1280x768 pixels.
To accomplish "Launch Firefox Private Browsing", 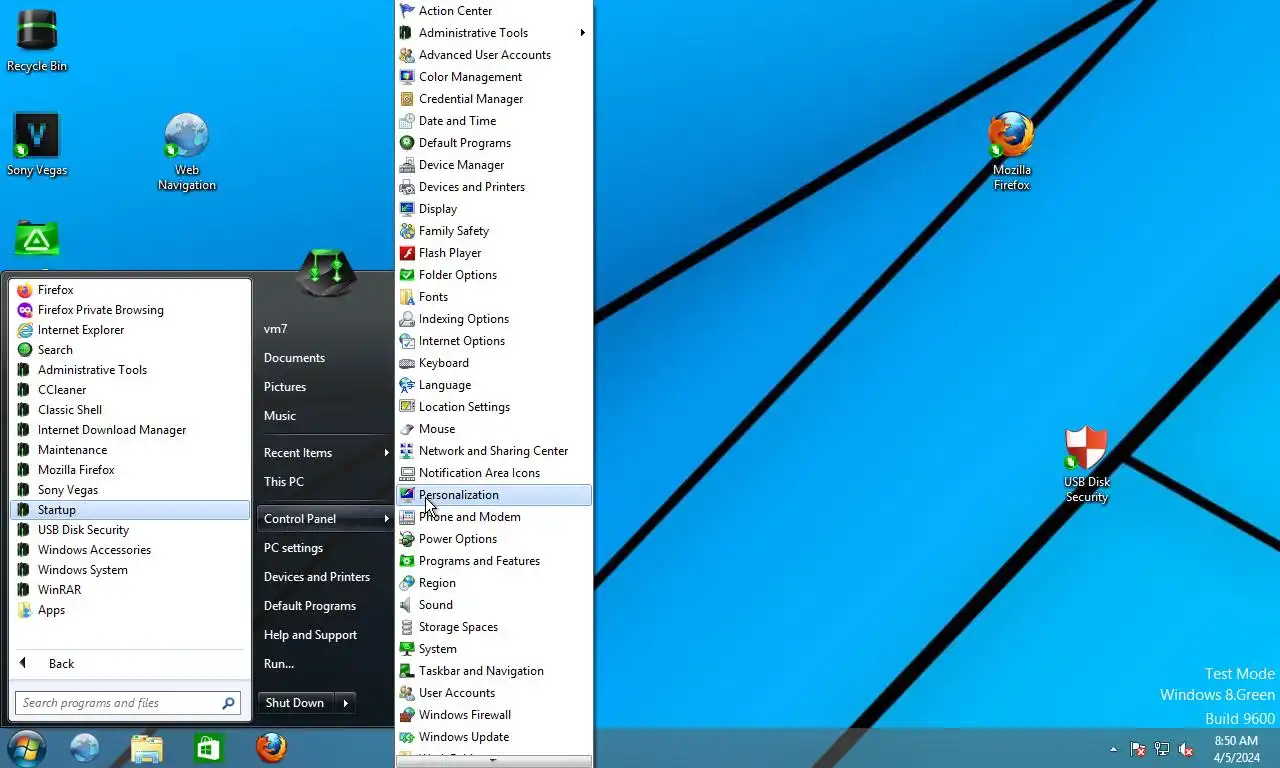I will point(130,310).
